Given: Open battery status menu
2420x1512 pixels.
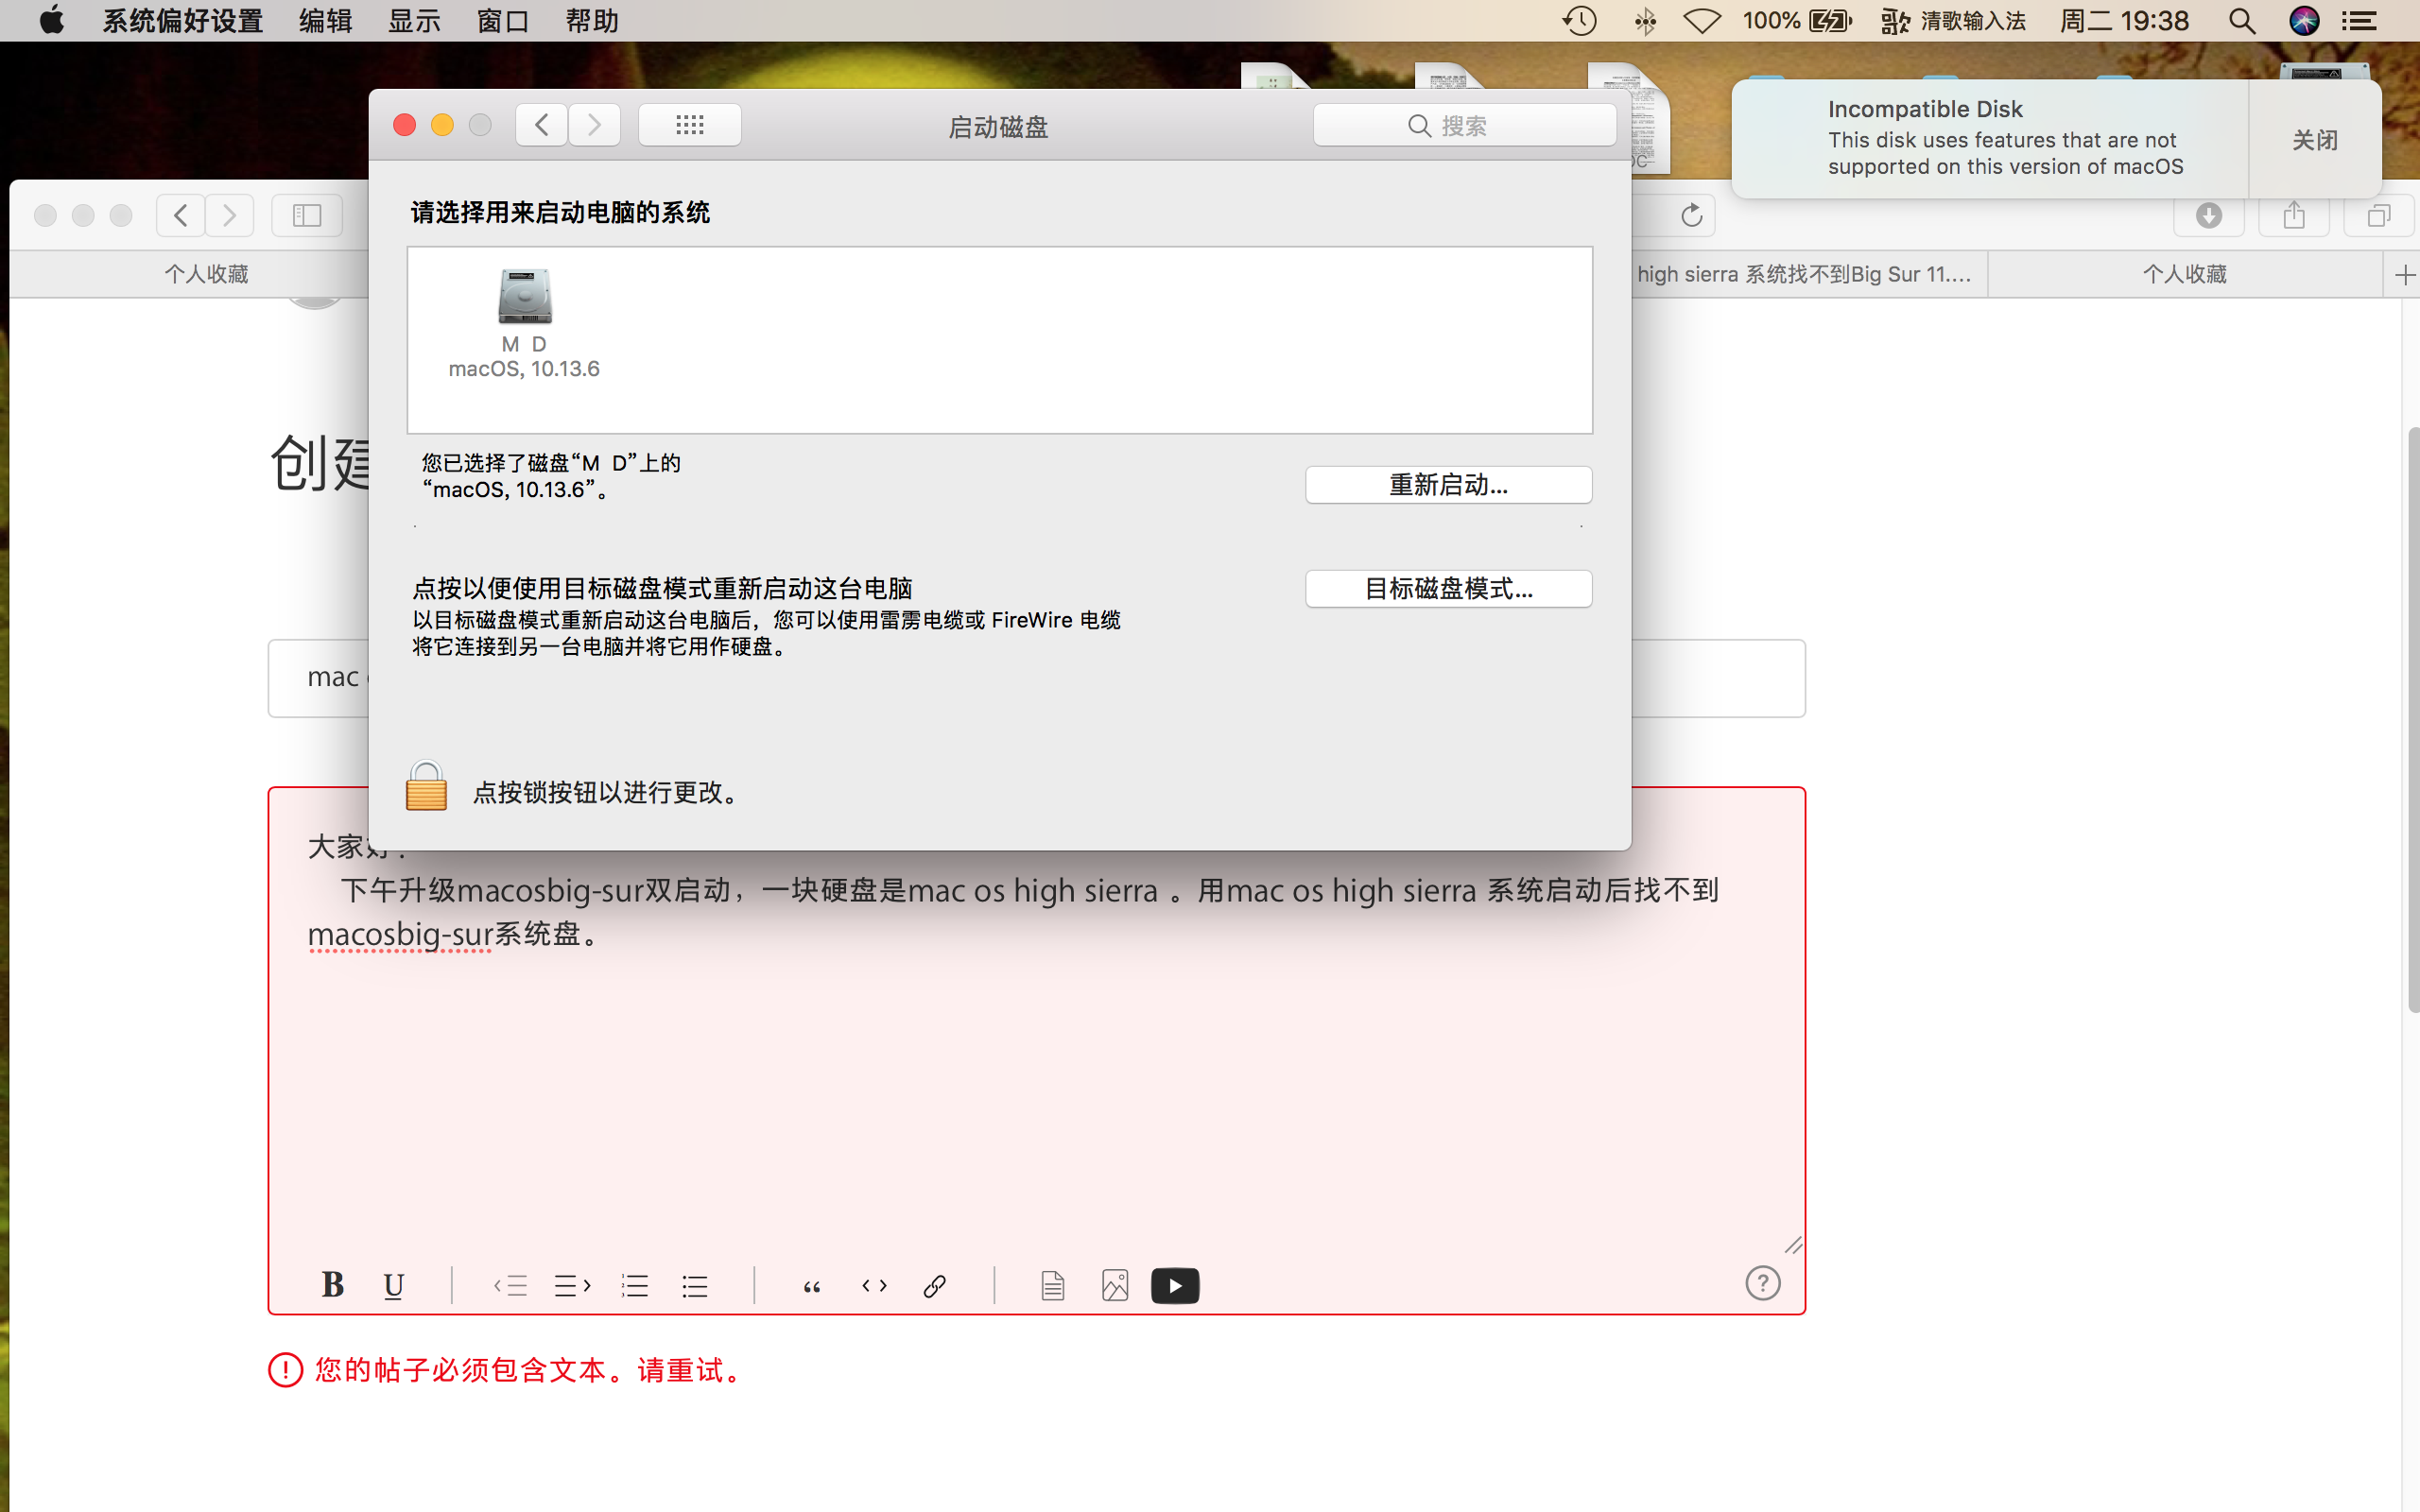Looking at the screenshot, I should click(x=1797, y=21).
